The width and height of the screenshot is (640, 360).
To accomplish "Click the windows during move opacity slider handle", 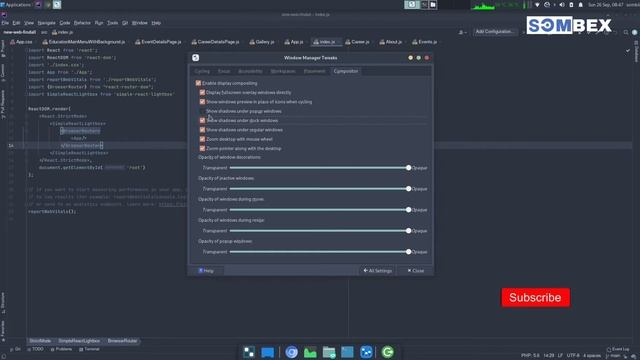I will (409, 210).
